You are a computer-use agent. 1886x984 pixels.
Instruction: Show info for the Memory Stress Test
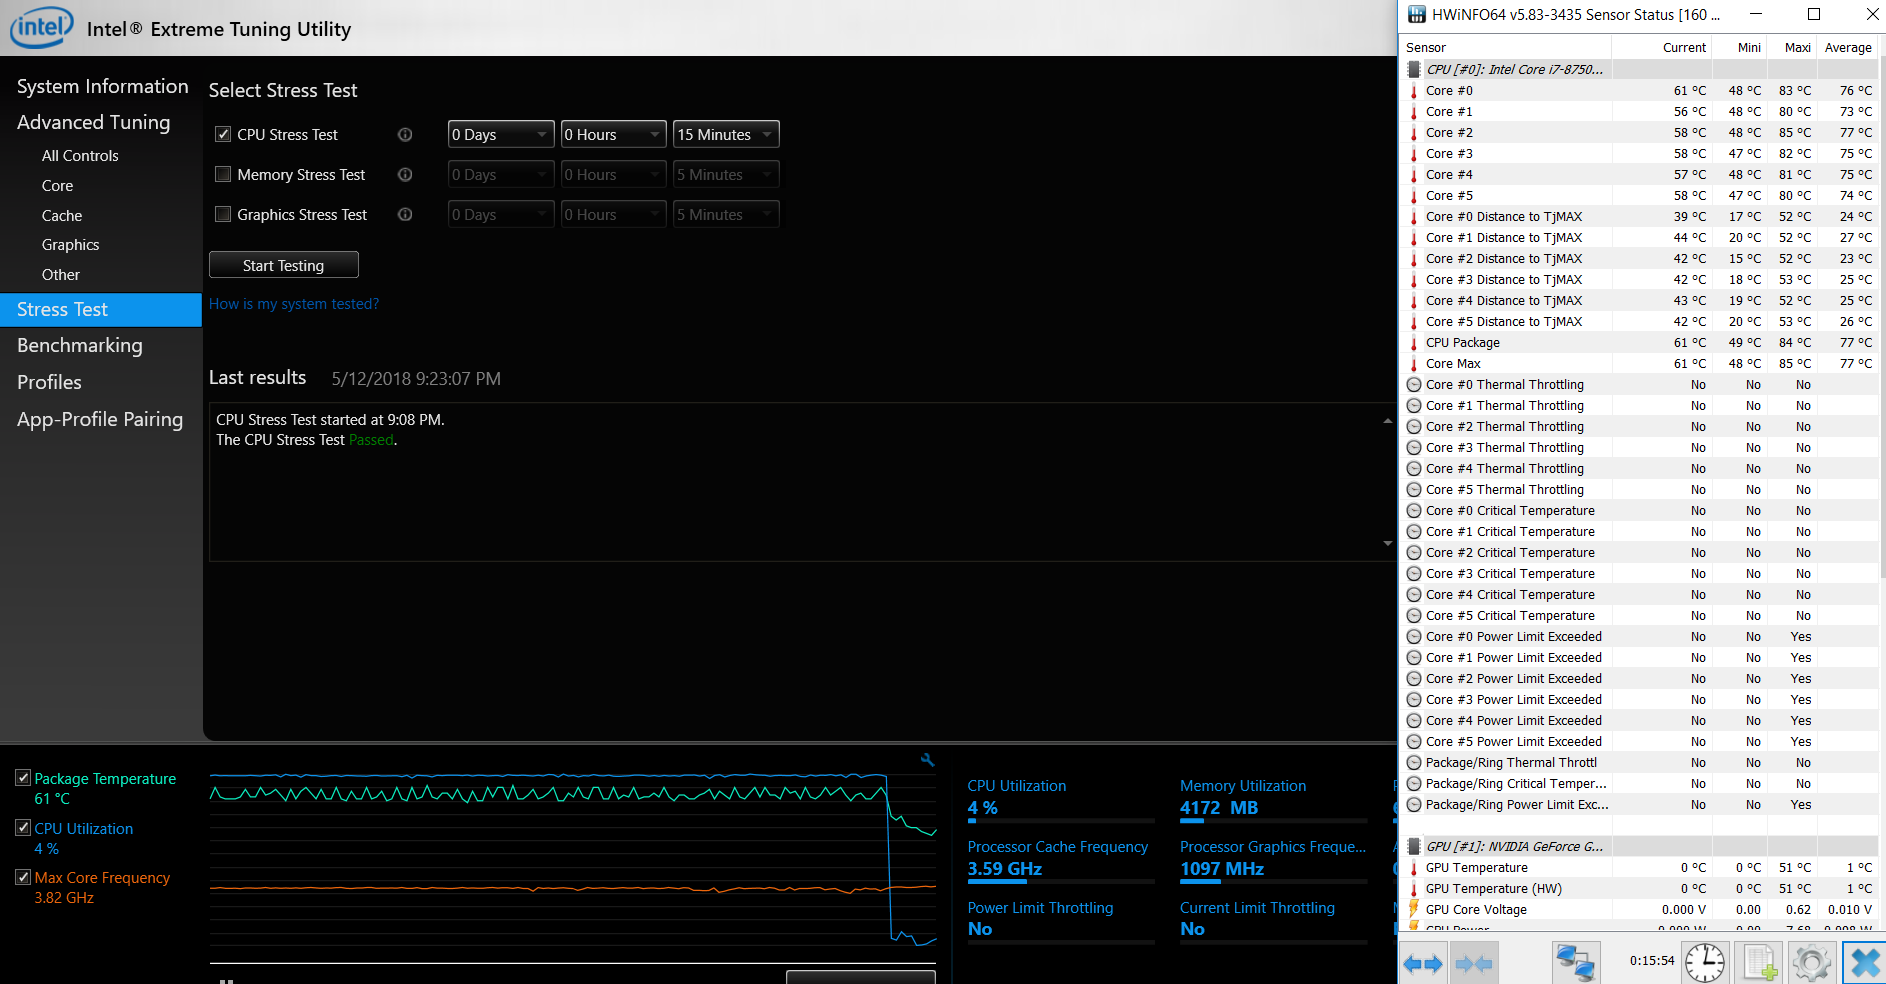[x=405, y=174]
